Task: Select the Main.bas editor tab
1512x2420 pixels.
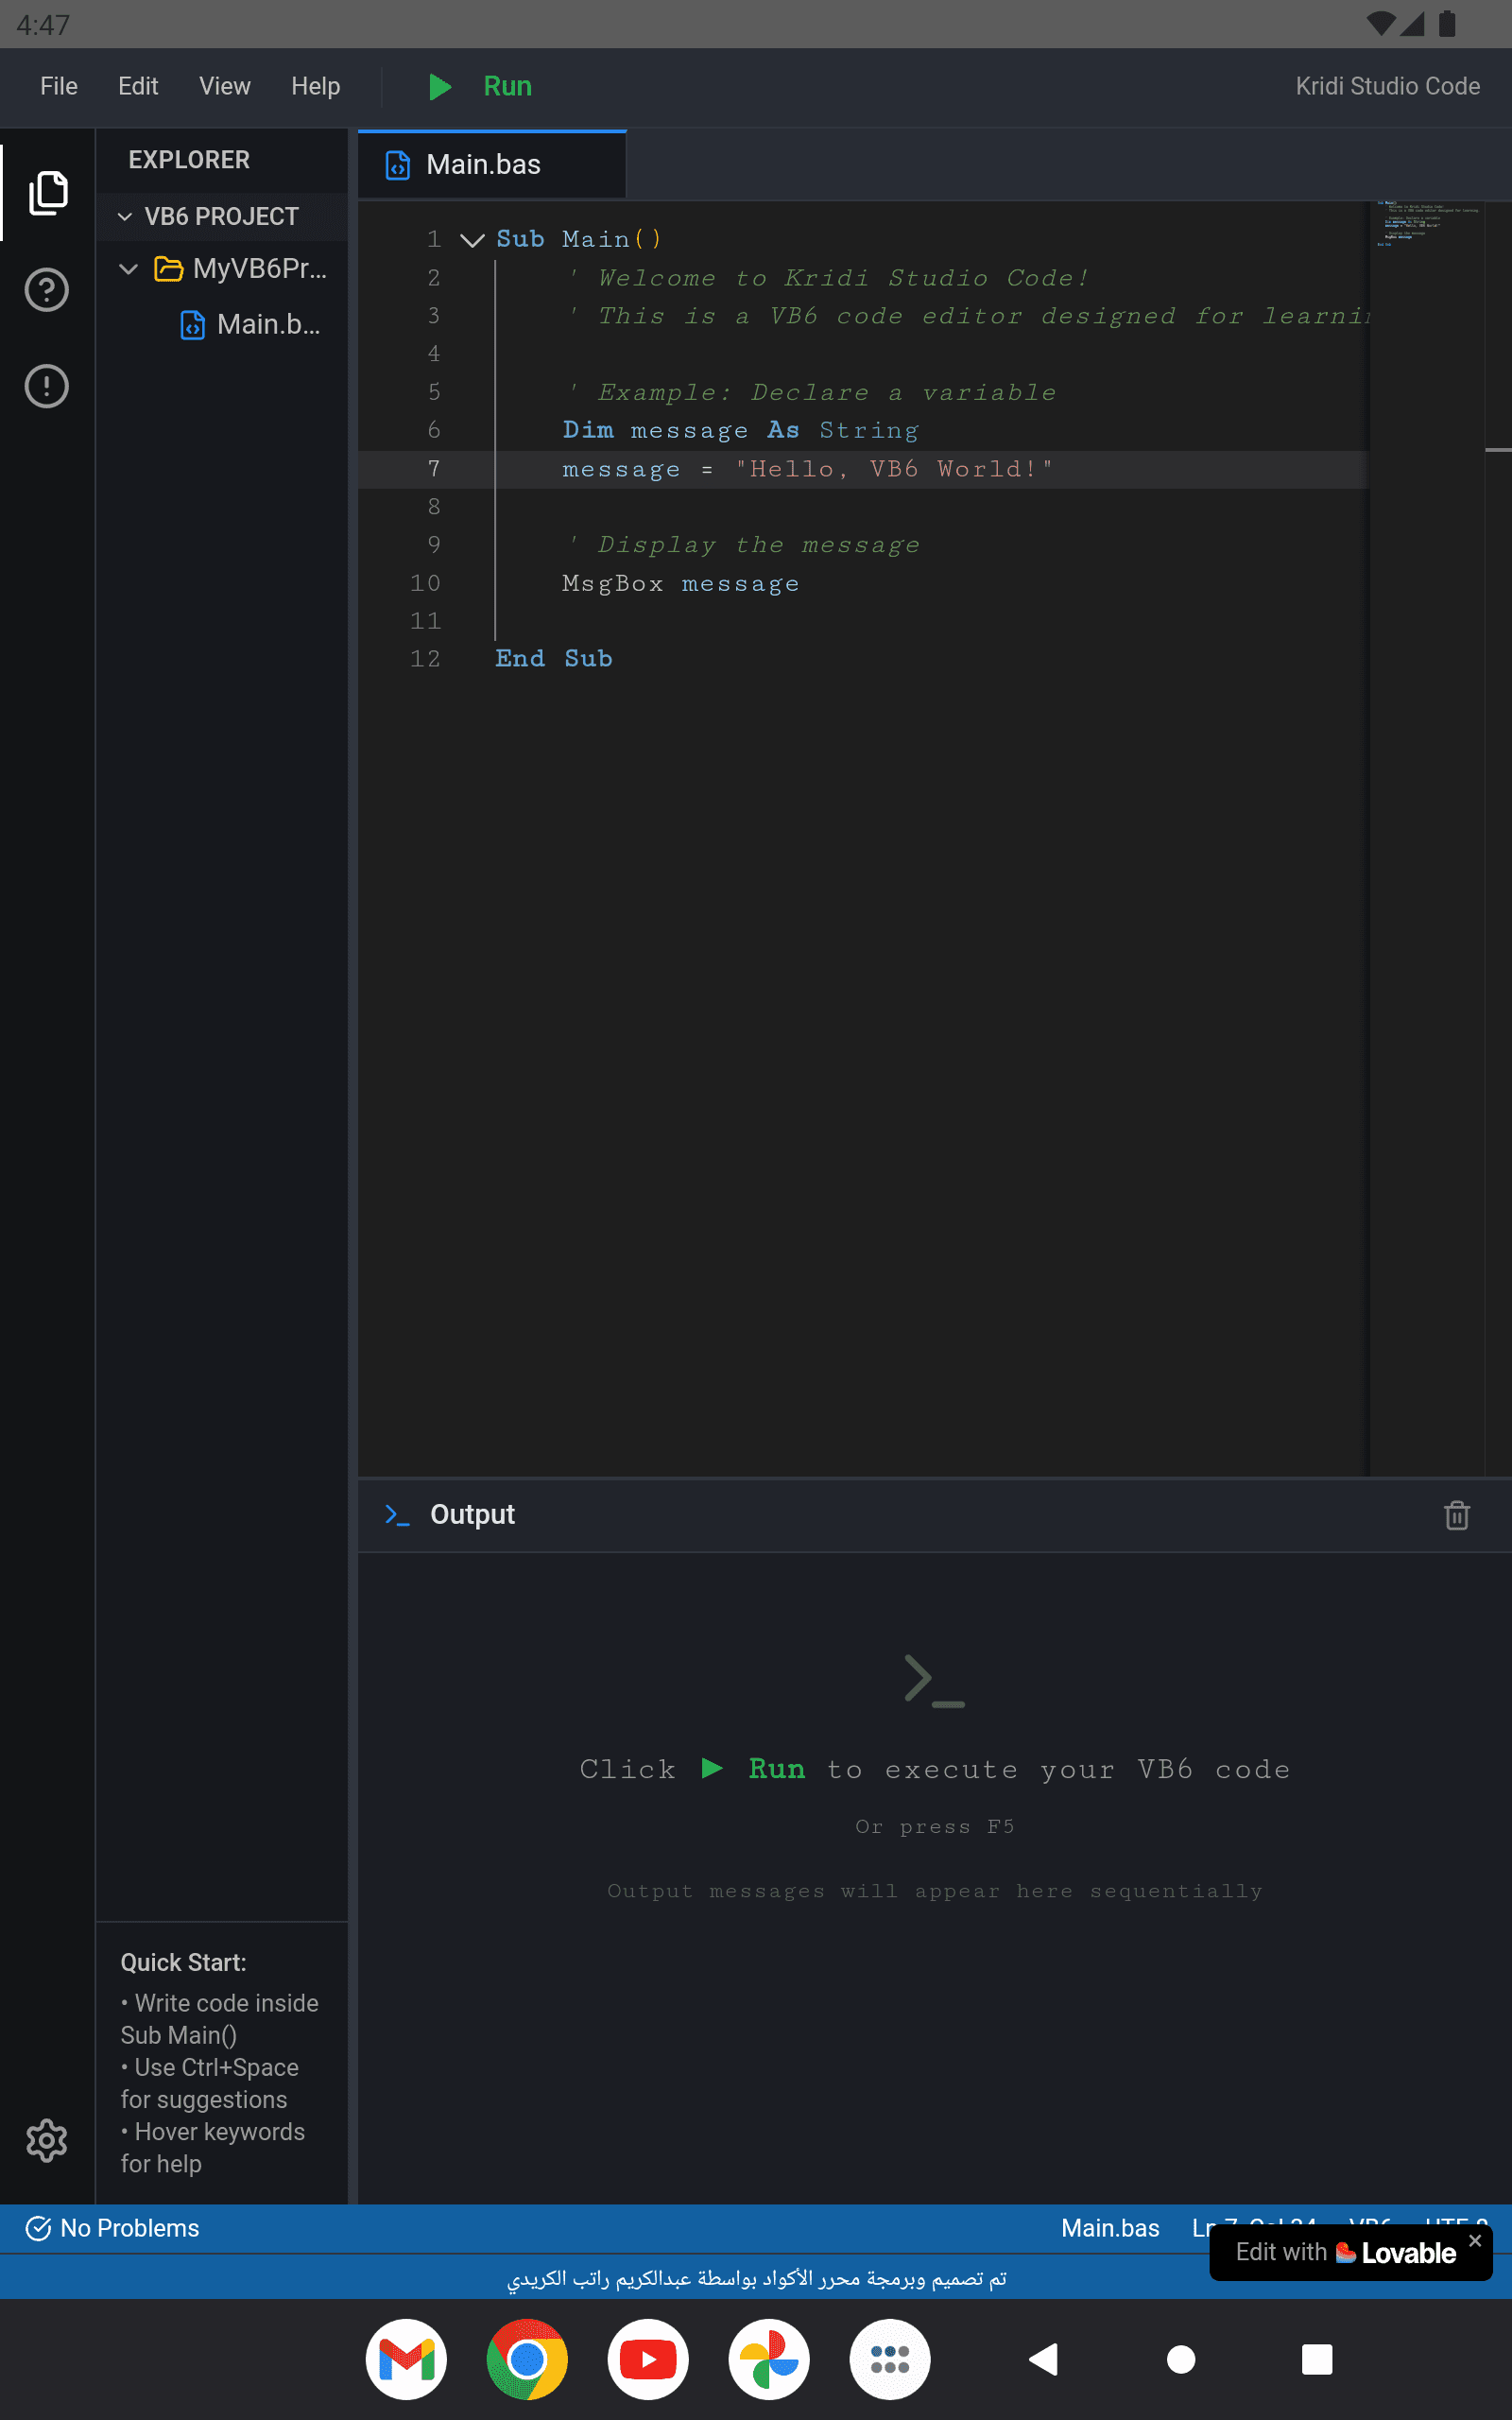Action: coord(492,165)
